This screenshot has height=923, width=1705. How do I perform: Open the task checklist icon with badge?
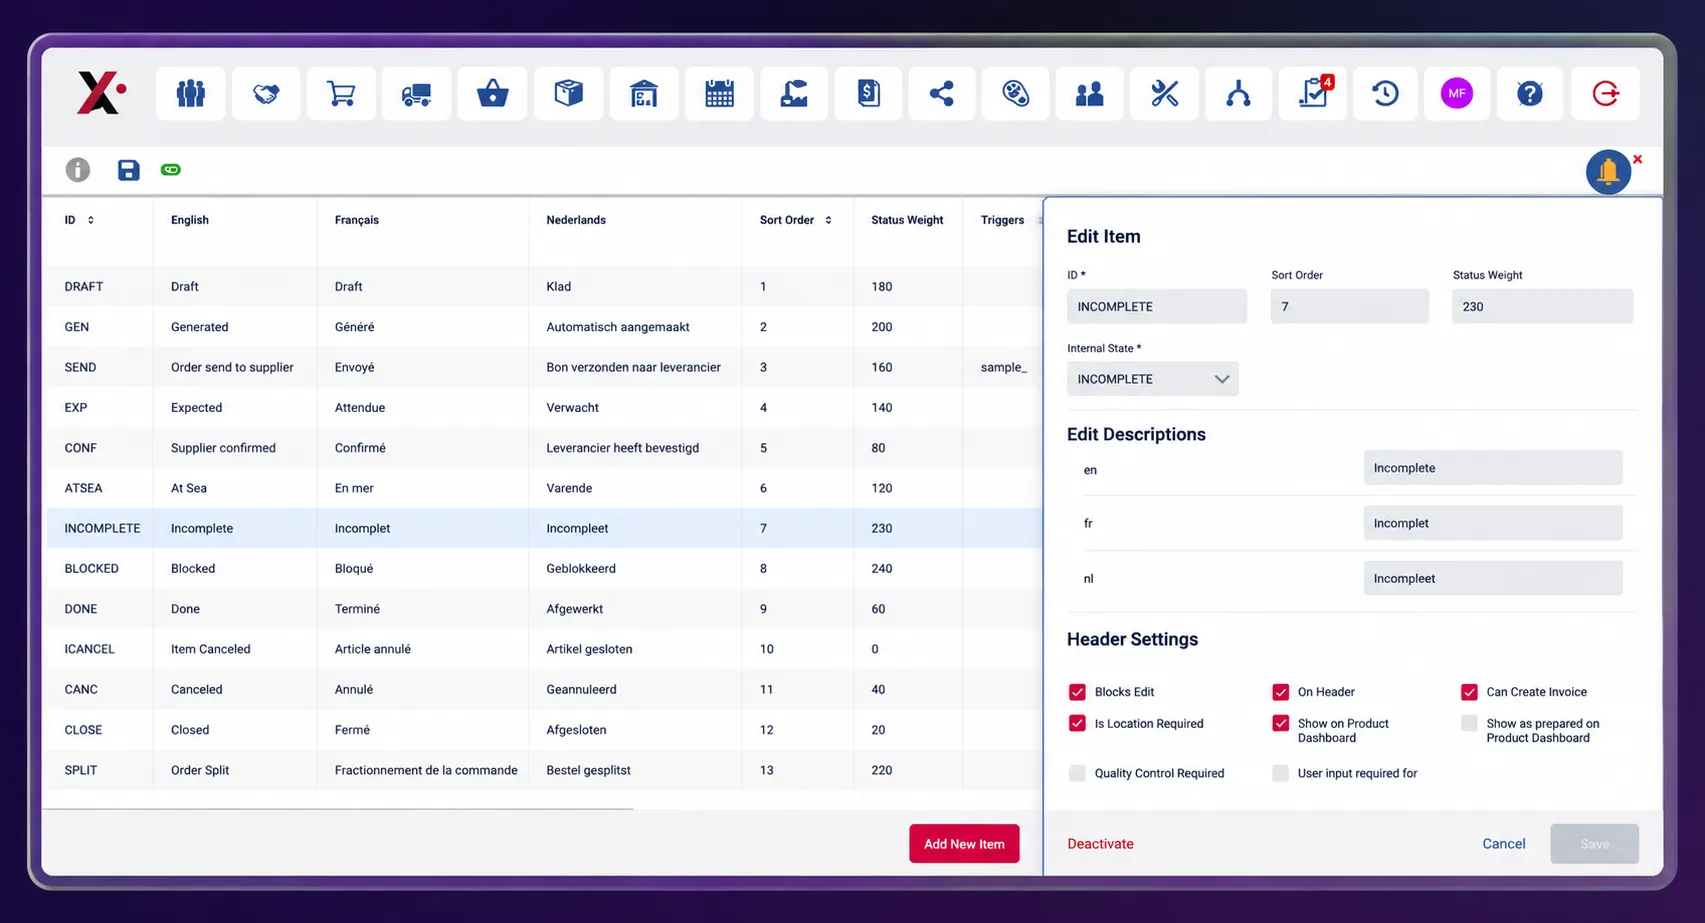point(1312,94)
